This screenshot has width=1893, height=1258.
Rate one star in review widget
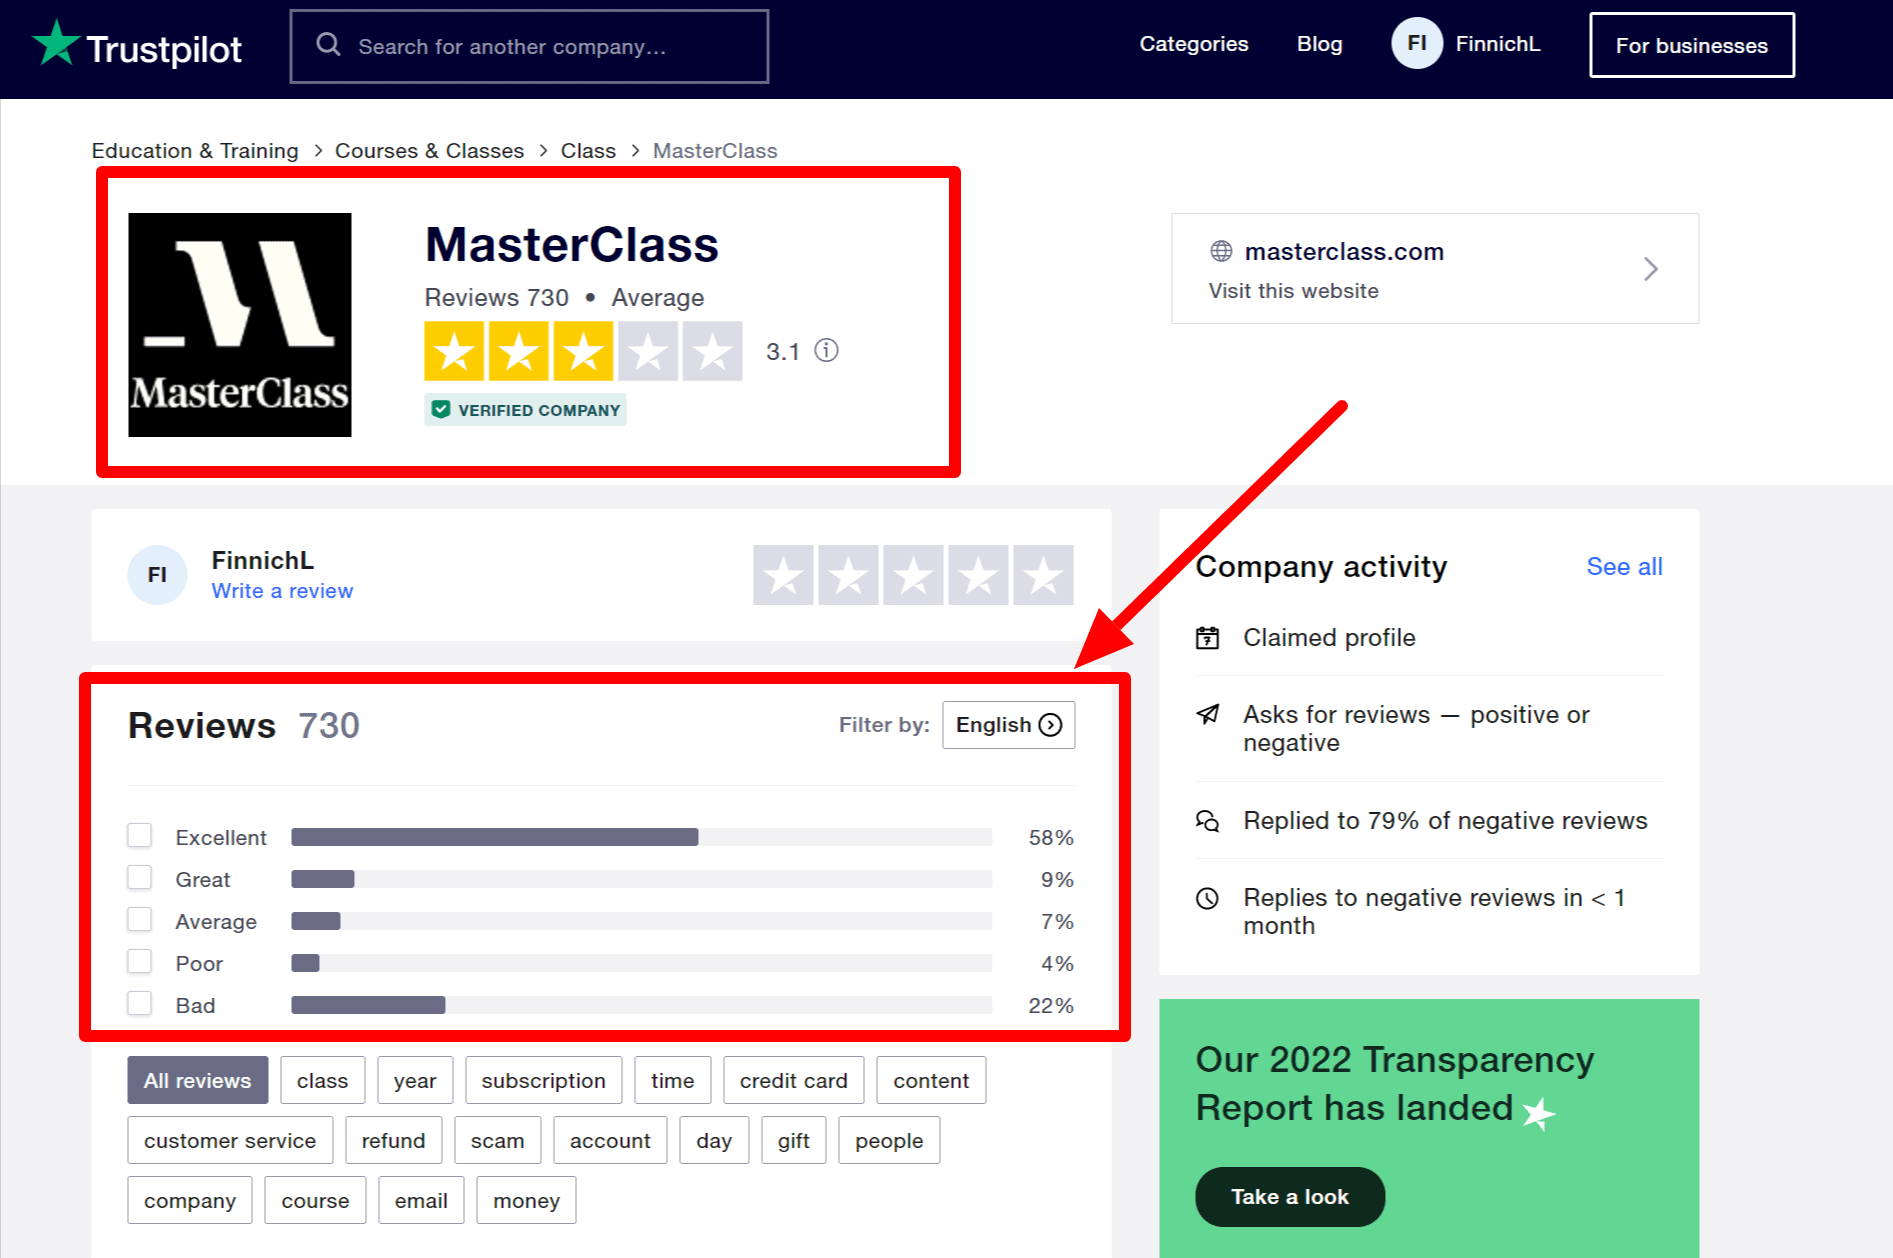(x=783, y=575)
